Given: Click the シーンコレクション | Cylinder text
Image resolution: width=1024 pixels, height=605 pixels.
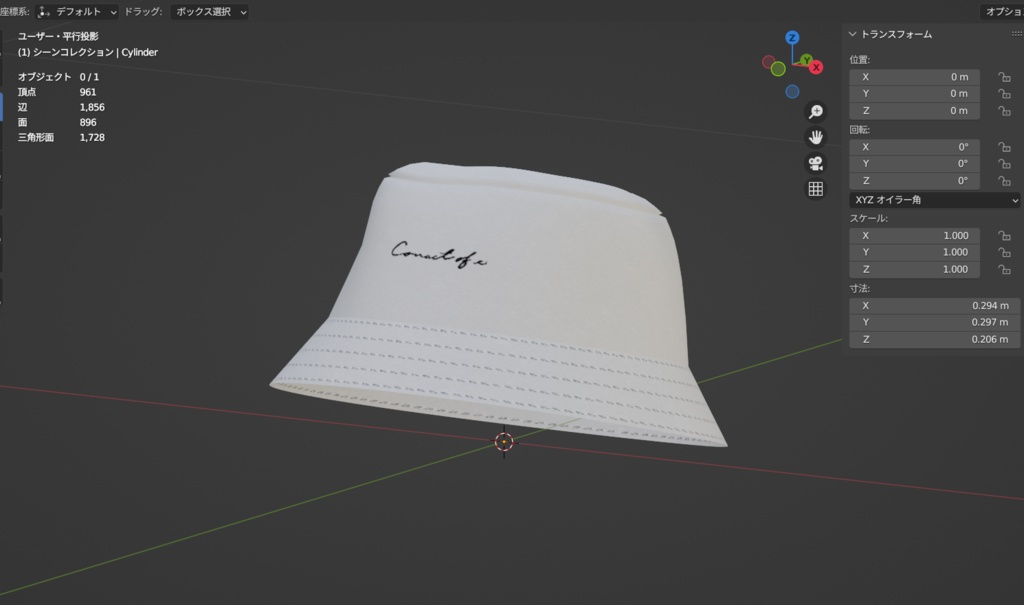Looking at the screenshot, I should [x=95, y=52].
